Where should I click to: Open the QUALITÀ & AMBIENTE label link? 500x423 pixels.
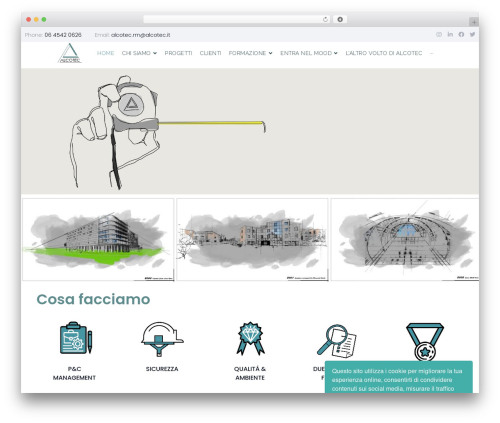click(250, 373)
